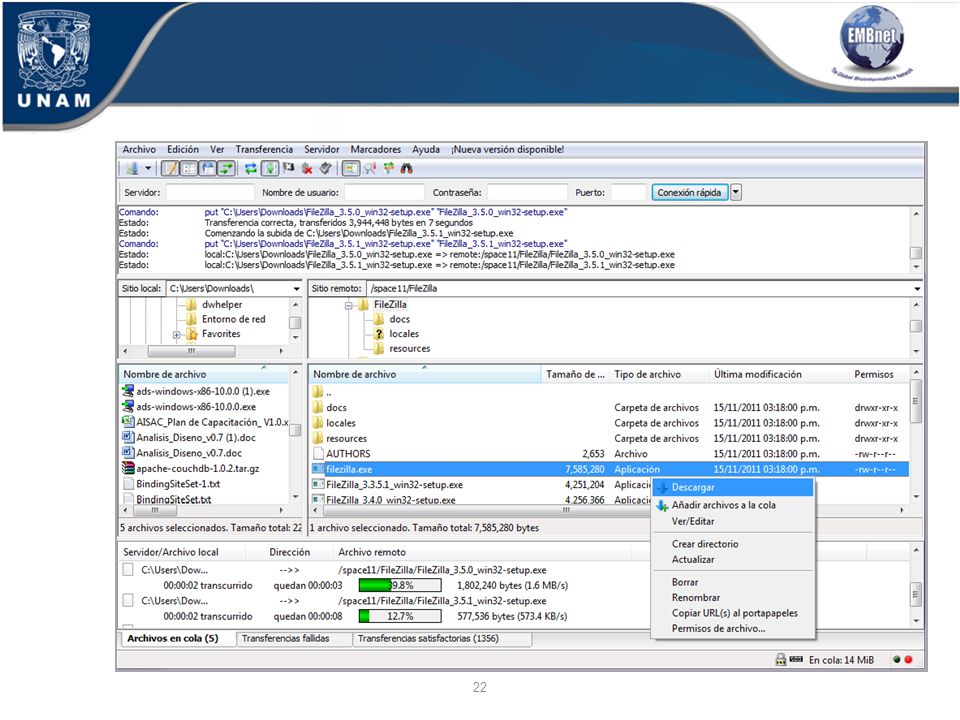Sort remote files by Tipo de archivo

(x=659, y=374)
